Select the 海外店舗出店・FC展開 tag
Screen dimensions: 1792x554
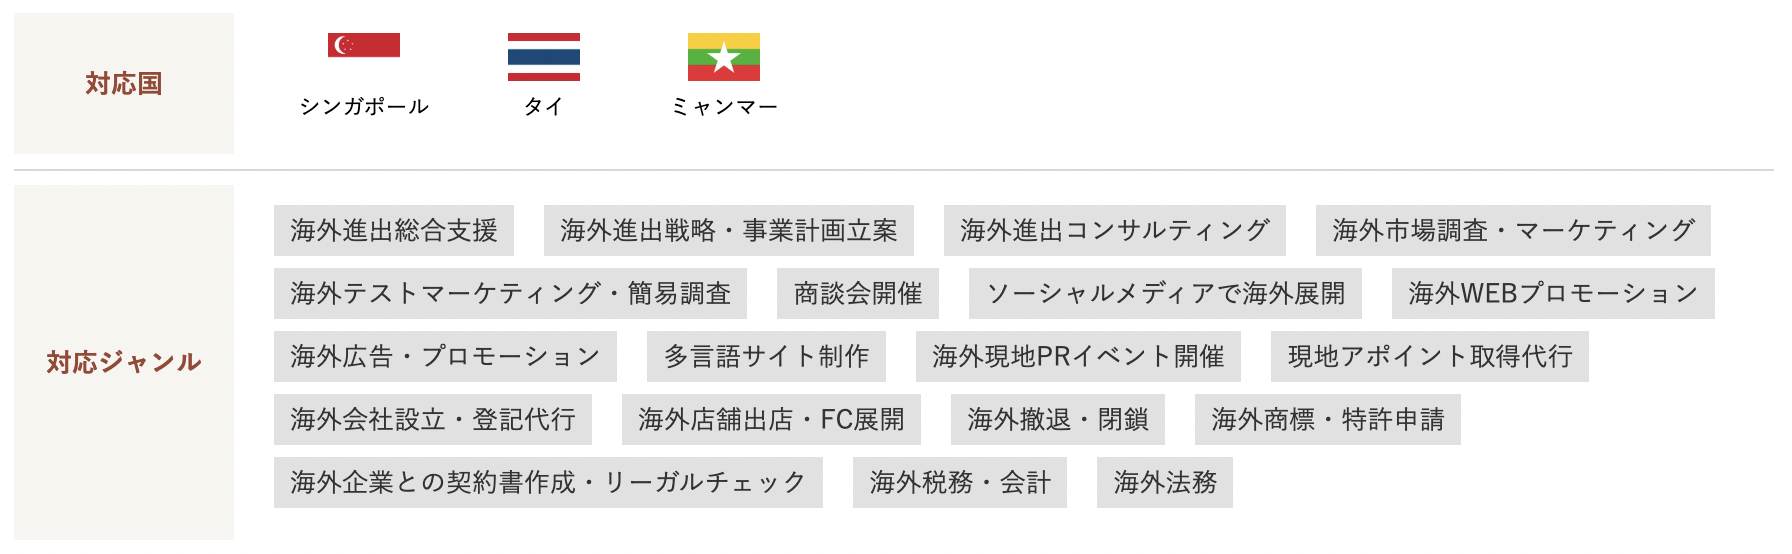771,420
